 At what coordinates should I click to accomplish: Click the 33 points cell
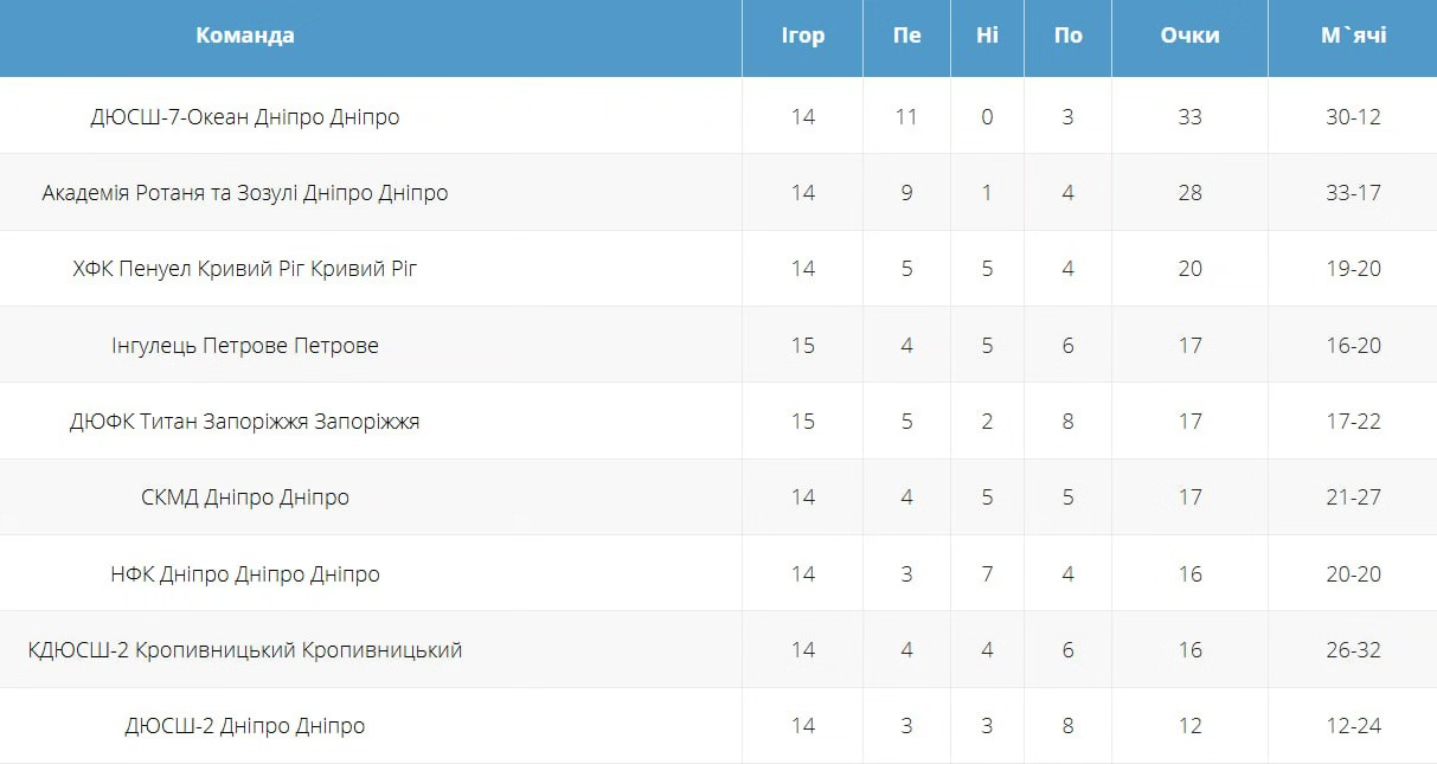click(1189, 117)
